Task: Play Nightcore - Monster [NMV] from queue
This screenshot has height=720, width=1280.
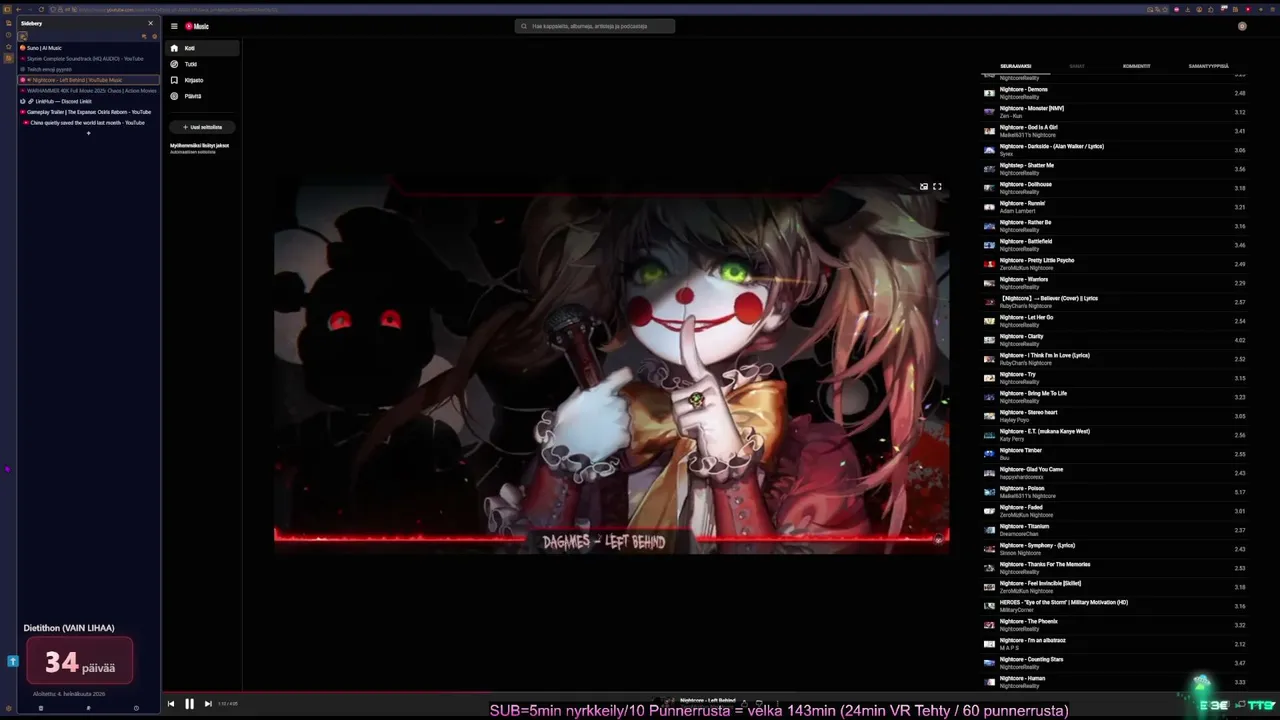Action: pos(1115,112)
